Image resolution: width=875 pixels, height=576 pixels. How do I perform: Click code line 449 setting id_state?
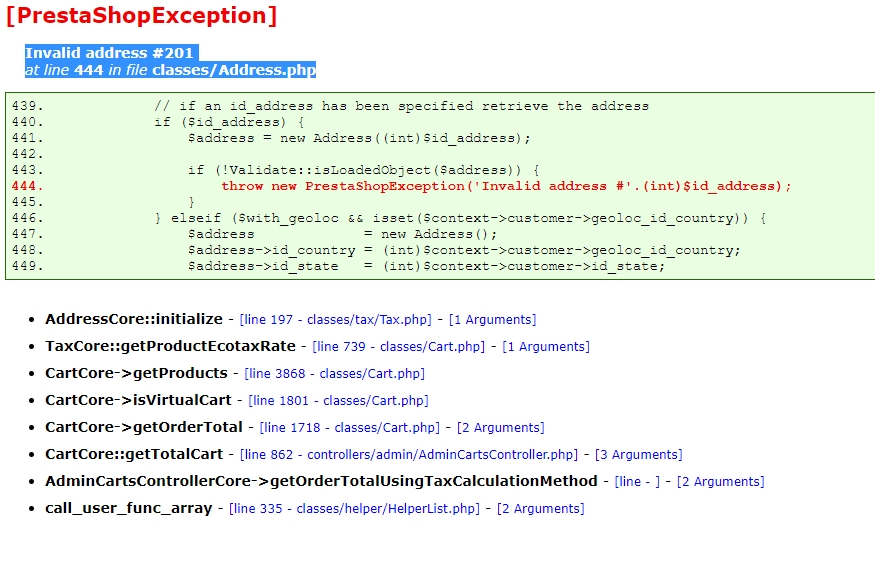[426, 266]
